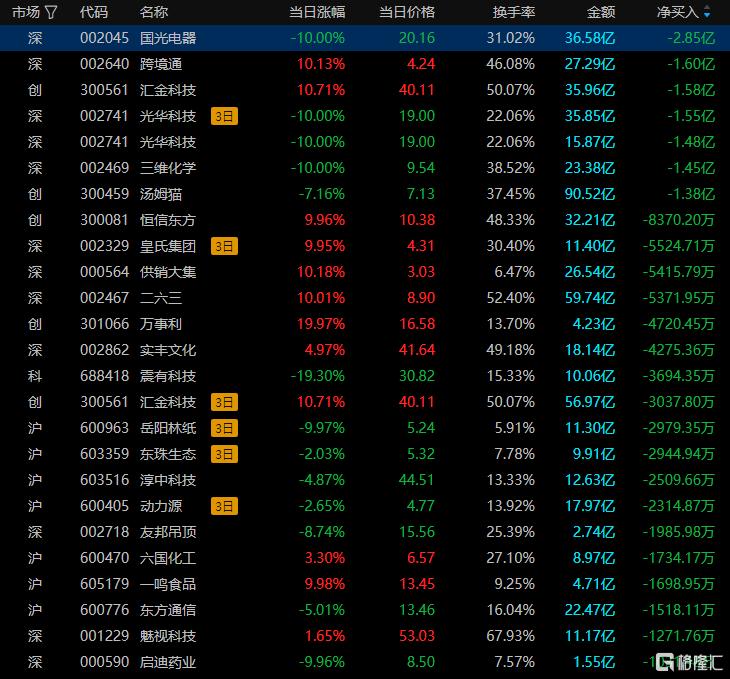Select stock name 东方通信

168,610
